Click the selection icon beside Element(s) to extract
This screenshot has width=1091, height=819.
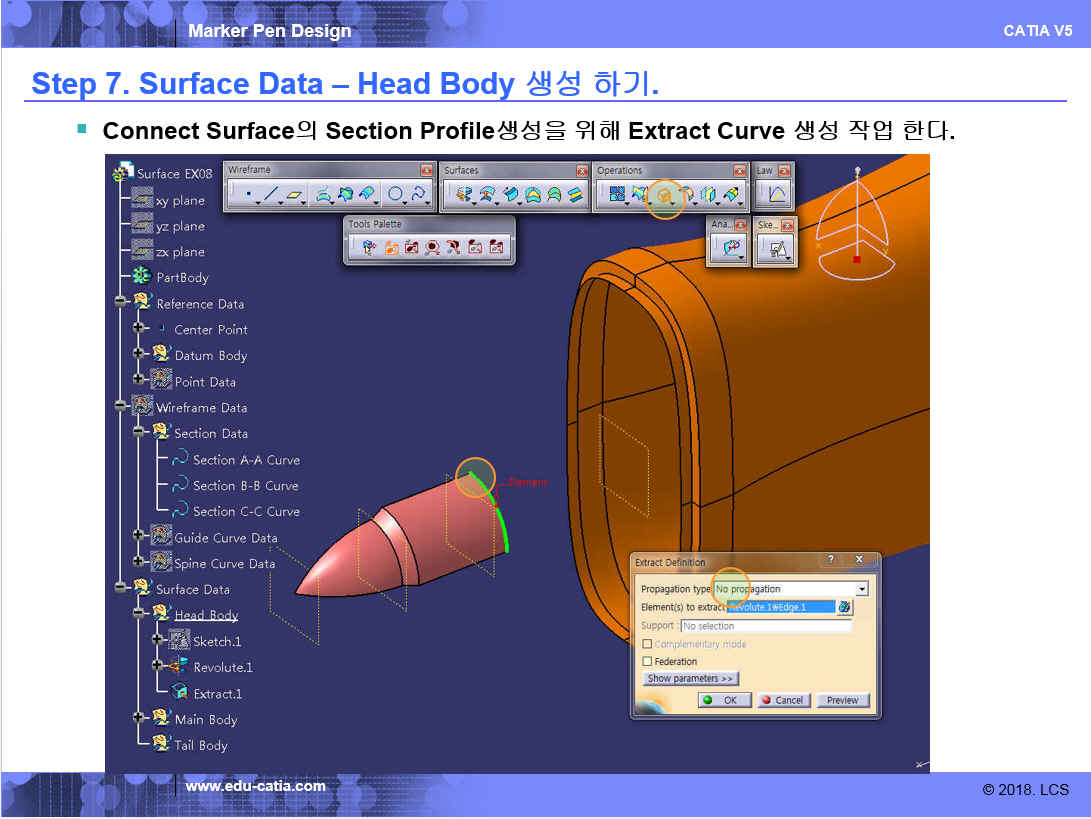click(845, 607)
